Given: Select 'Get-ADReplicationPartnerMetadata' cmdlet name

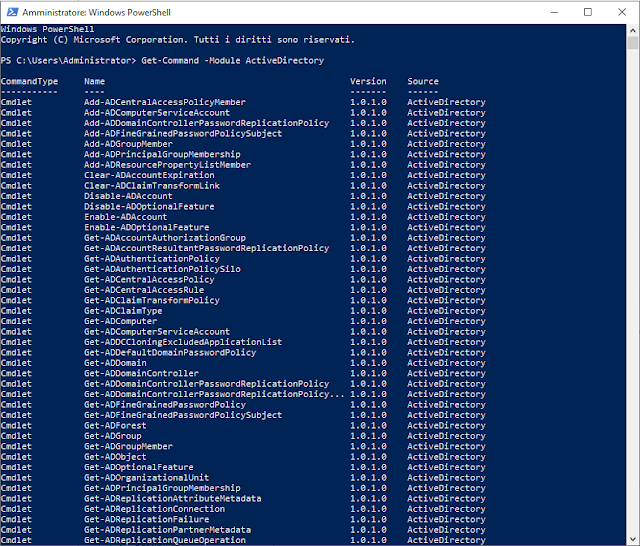Looking at the screenshot, I should (167, 530).
